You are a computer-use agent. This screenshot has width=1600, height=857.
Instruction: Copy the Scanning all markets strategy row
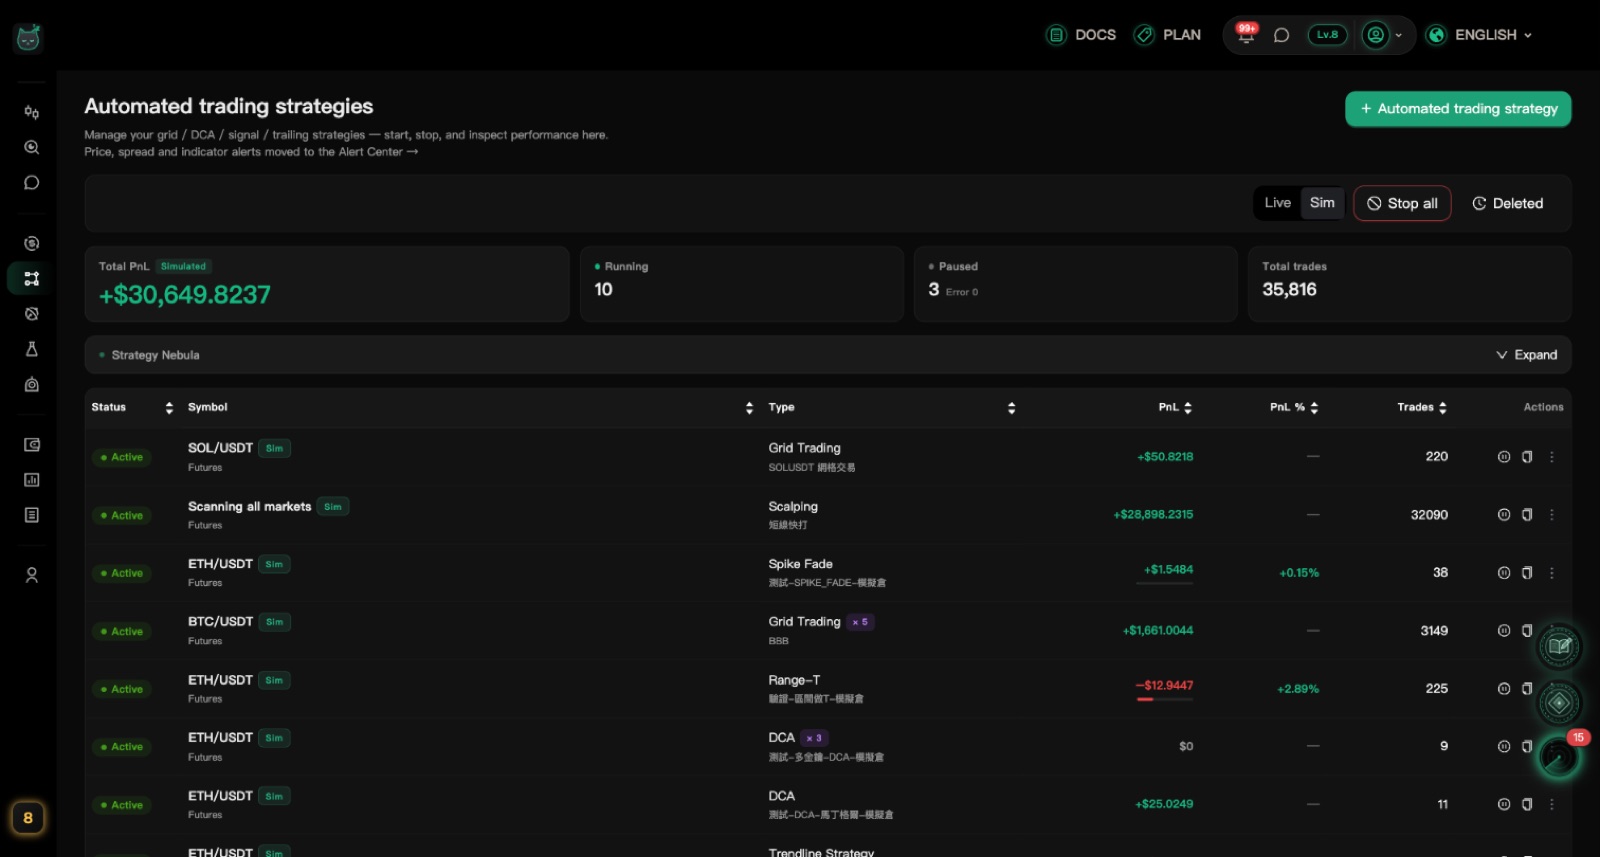coord(1527,515)
